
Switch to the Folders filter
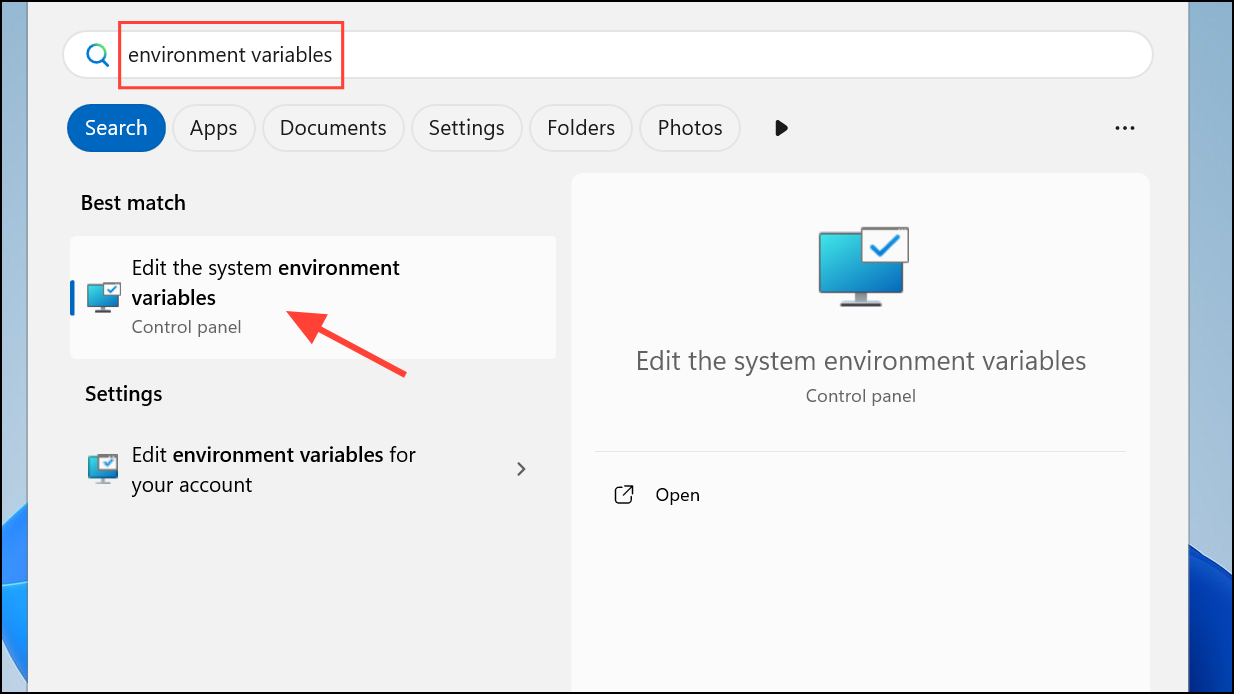[x=580, y=127]
